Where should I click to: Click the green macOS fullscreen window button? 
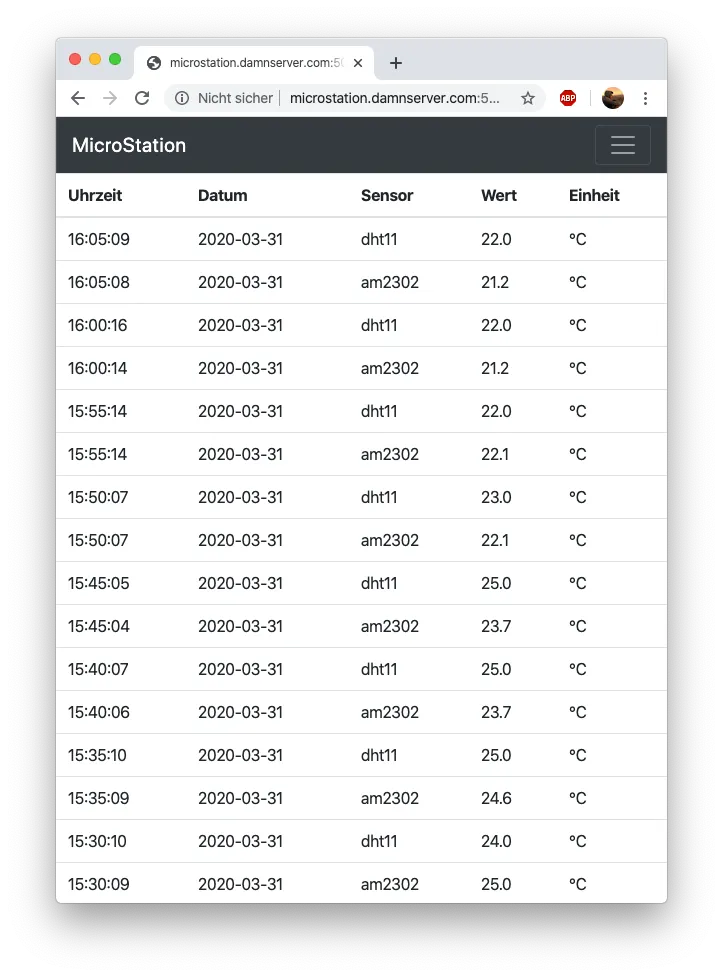pyautogui.click(x=115, y=59)
